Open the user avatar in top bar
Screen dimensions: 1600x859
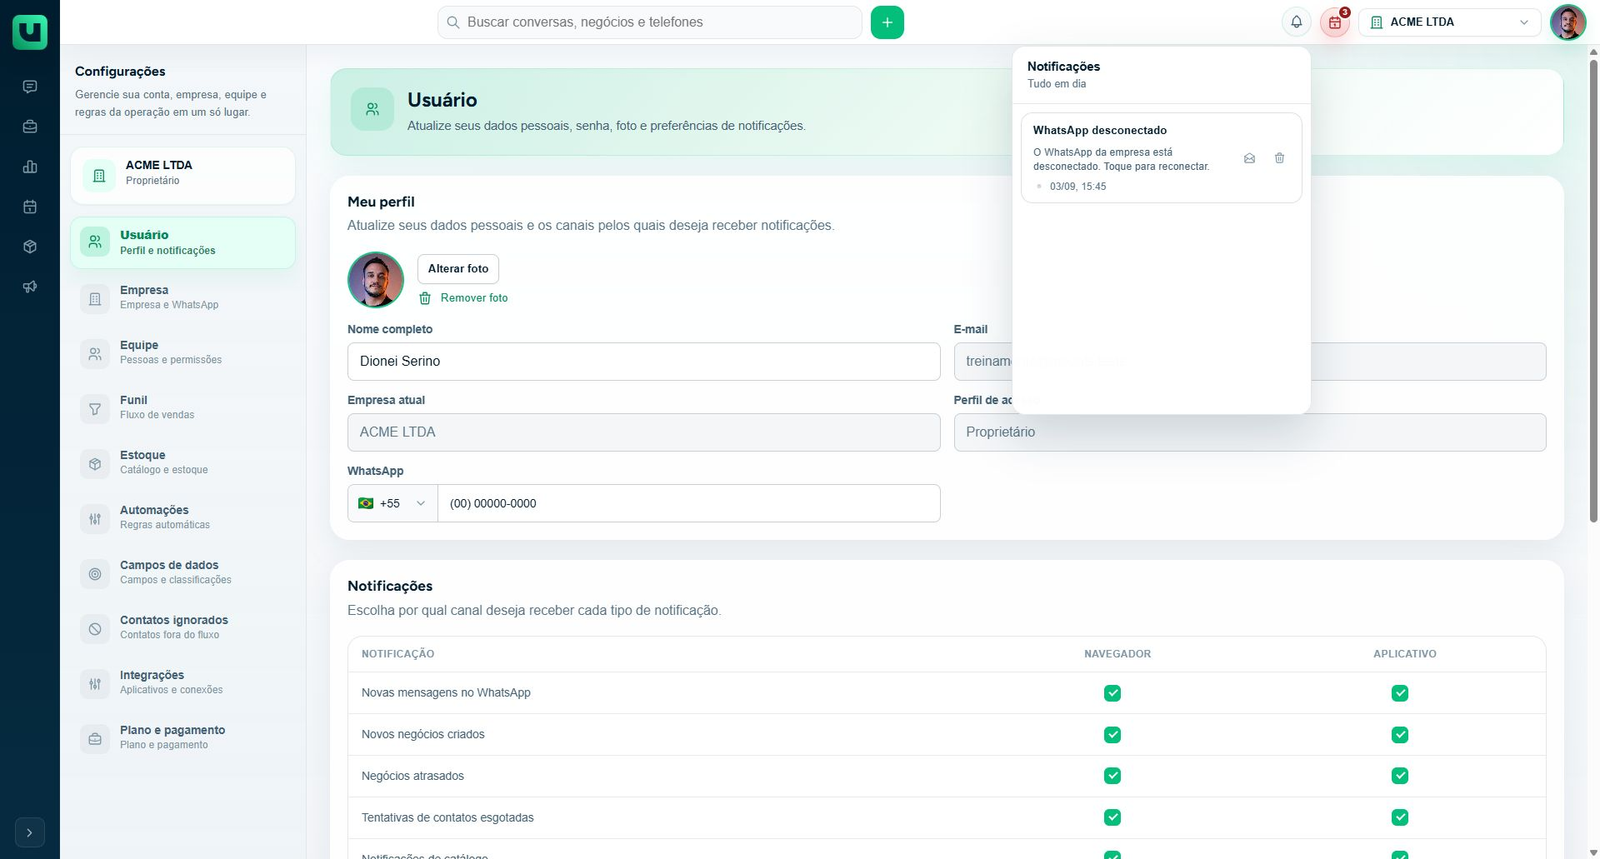[1568, 22]
